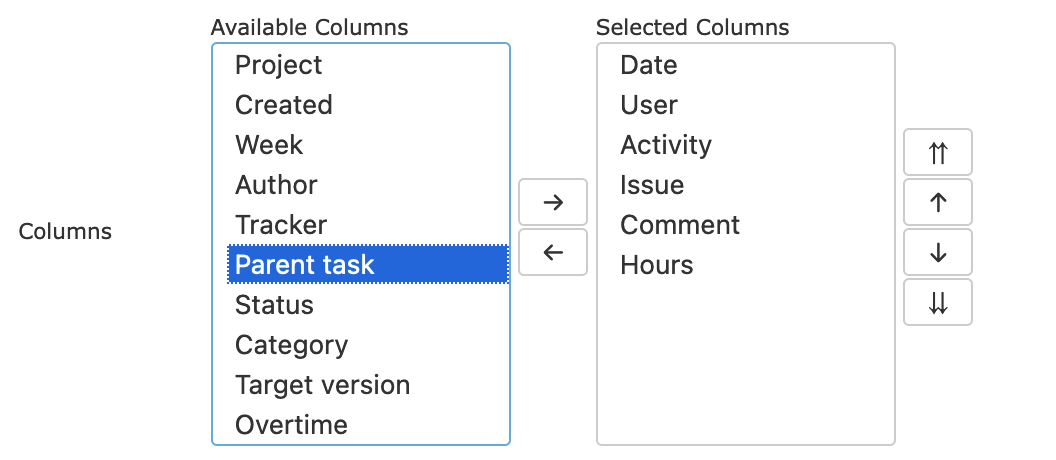Move selected column down one position

(937, 252)
